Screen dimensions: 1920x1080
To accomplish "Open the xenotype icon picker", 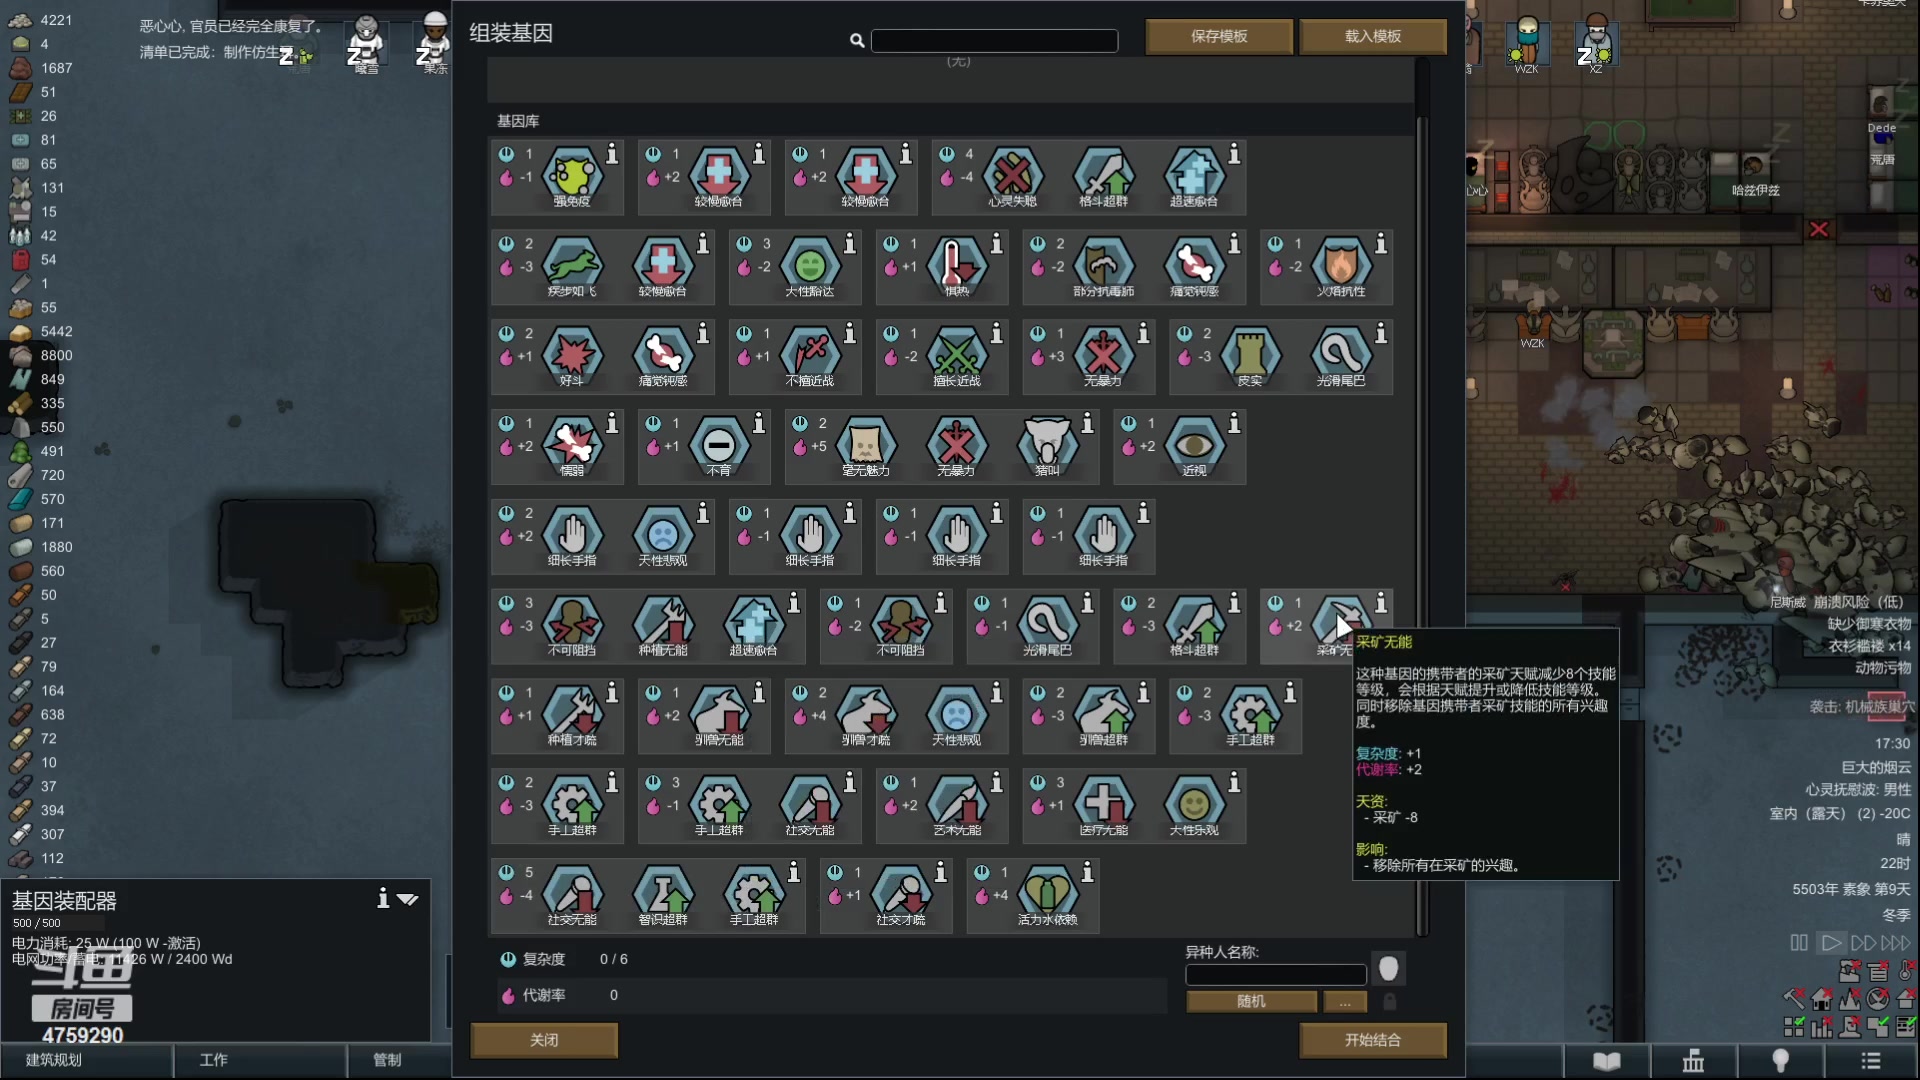I will pyautogui.click(x=1388, y=968).
